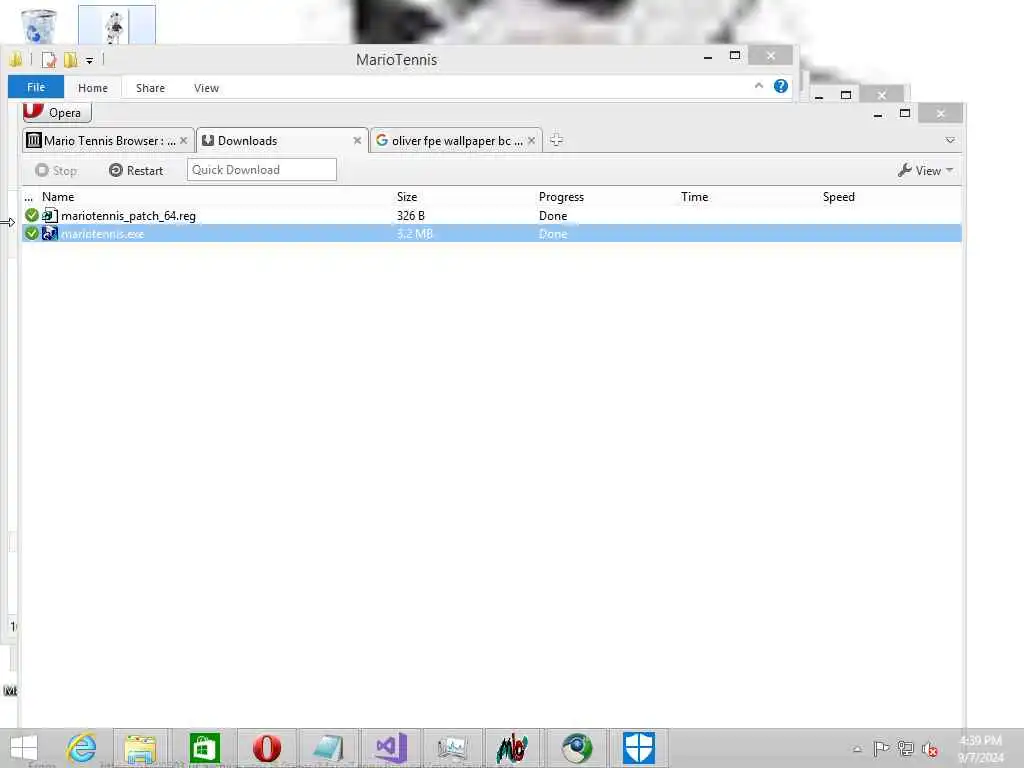The width and height of the screenshot is (1024, 768).
Task: Open the performance monitor taskbar icon
Action: [x=452, y=748]
